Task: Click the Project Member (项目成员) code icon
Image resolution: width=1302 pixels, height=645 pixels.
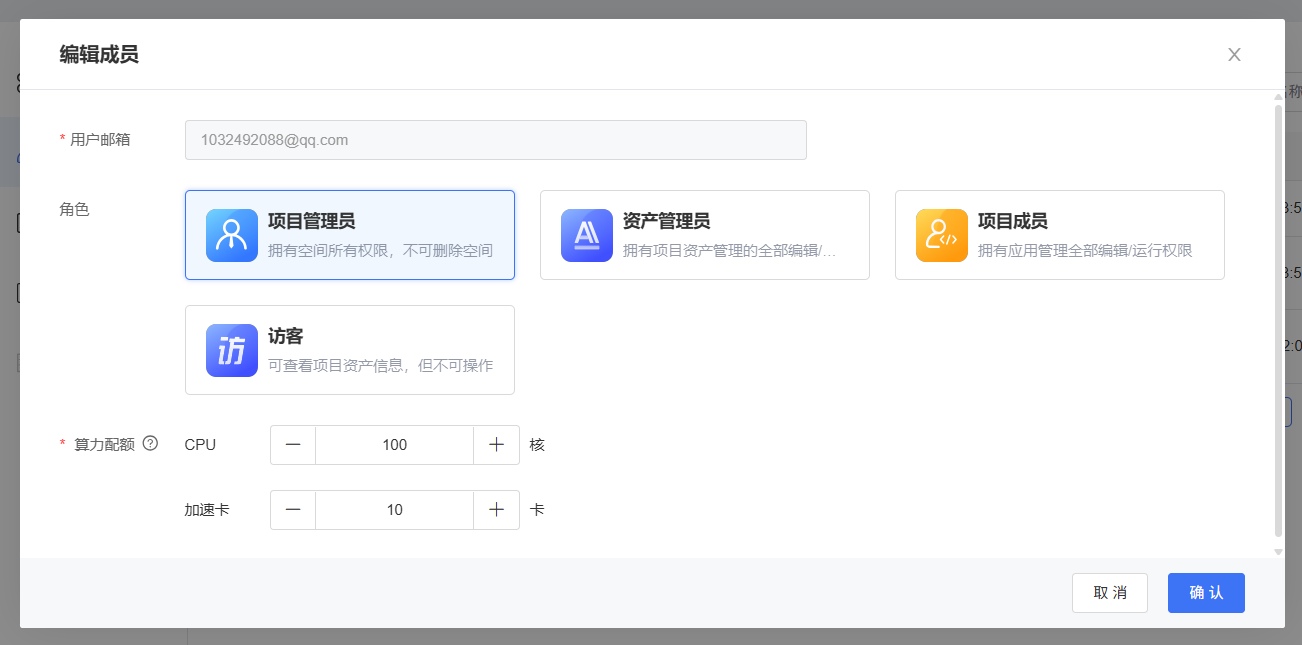Action: coord(941,235)
